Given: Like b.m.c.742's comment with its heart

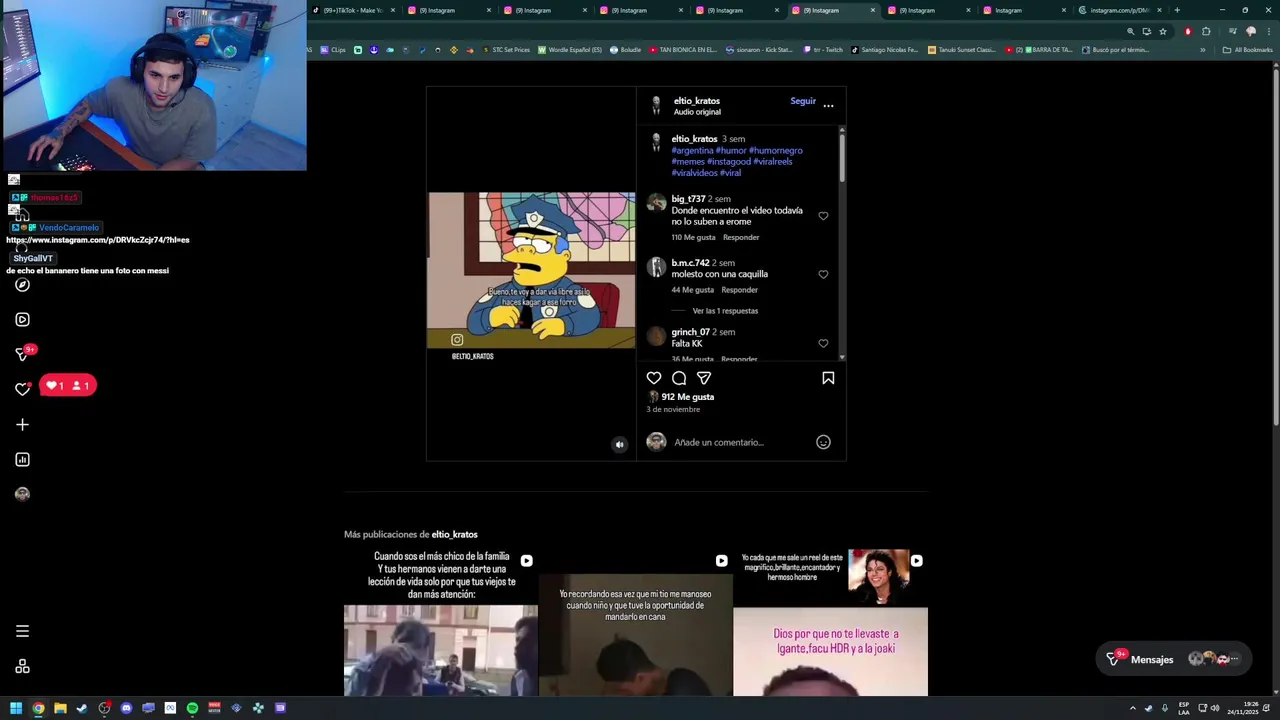Looking at the screenshot, I should click(823, 274).
